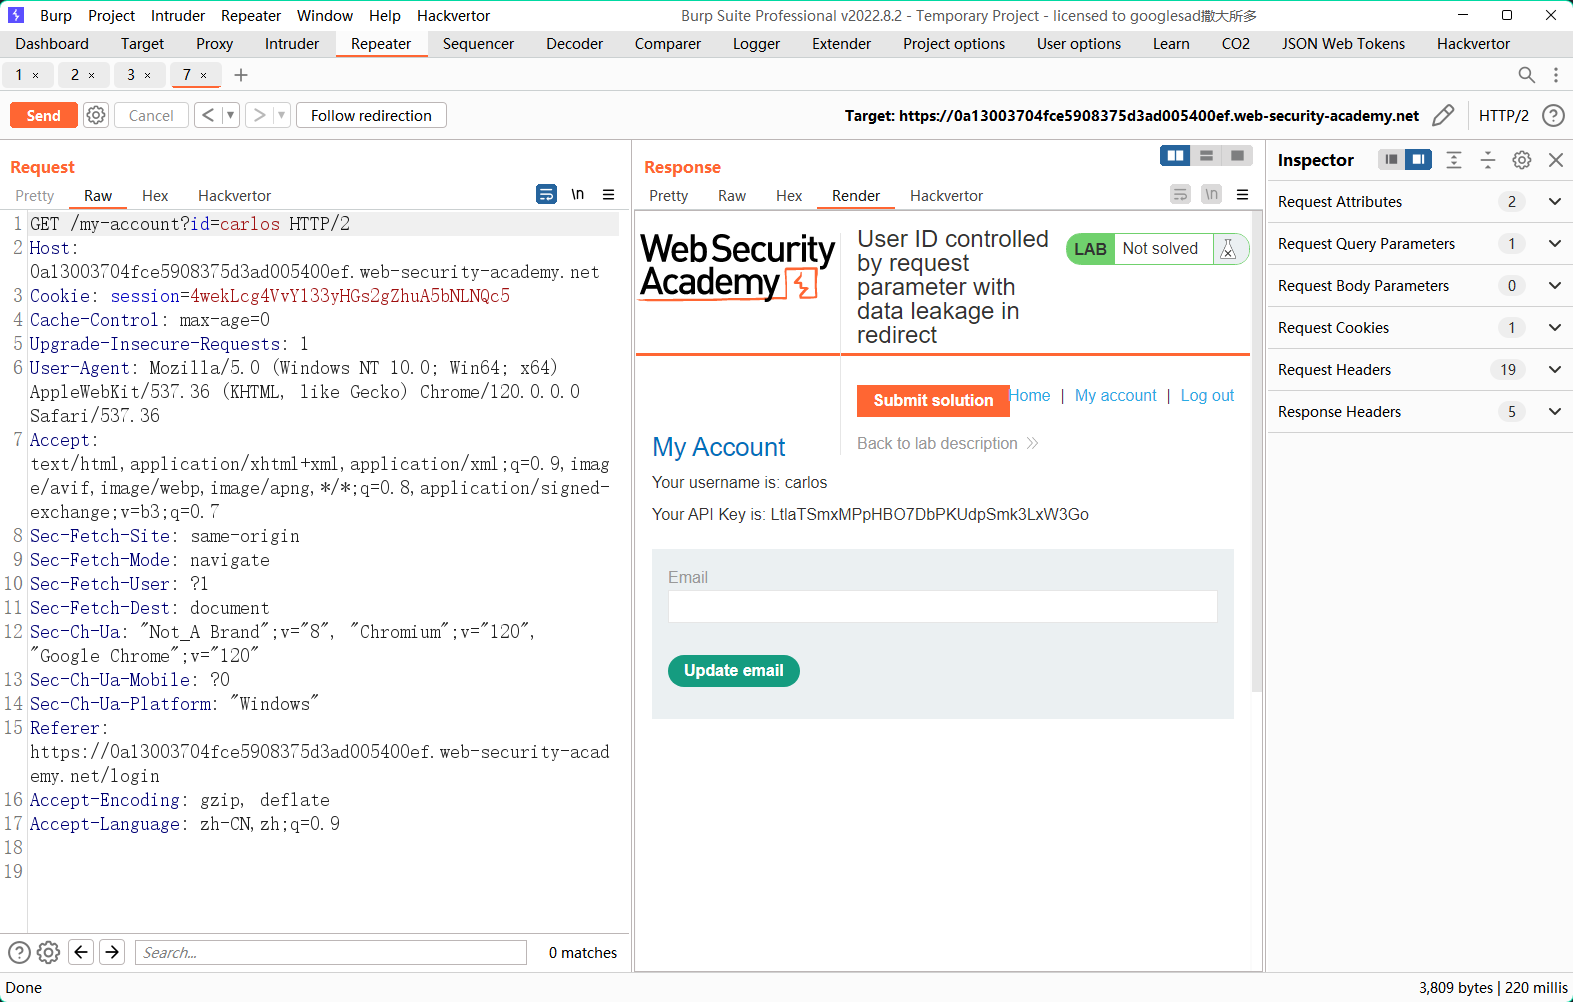The height and width of the screenshot is (1002, 1573).
Task: Toggle non-printable characters in the response
Action: [1212, 194]
